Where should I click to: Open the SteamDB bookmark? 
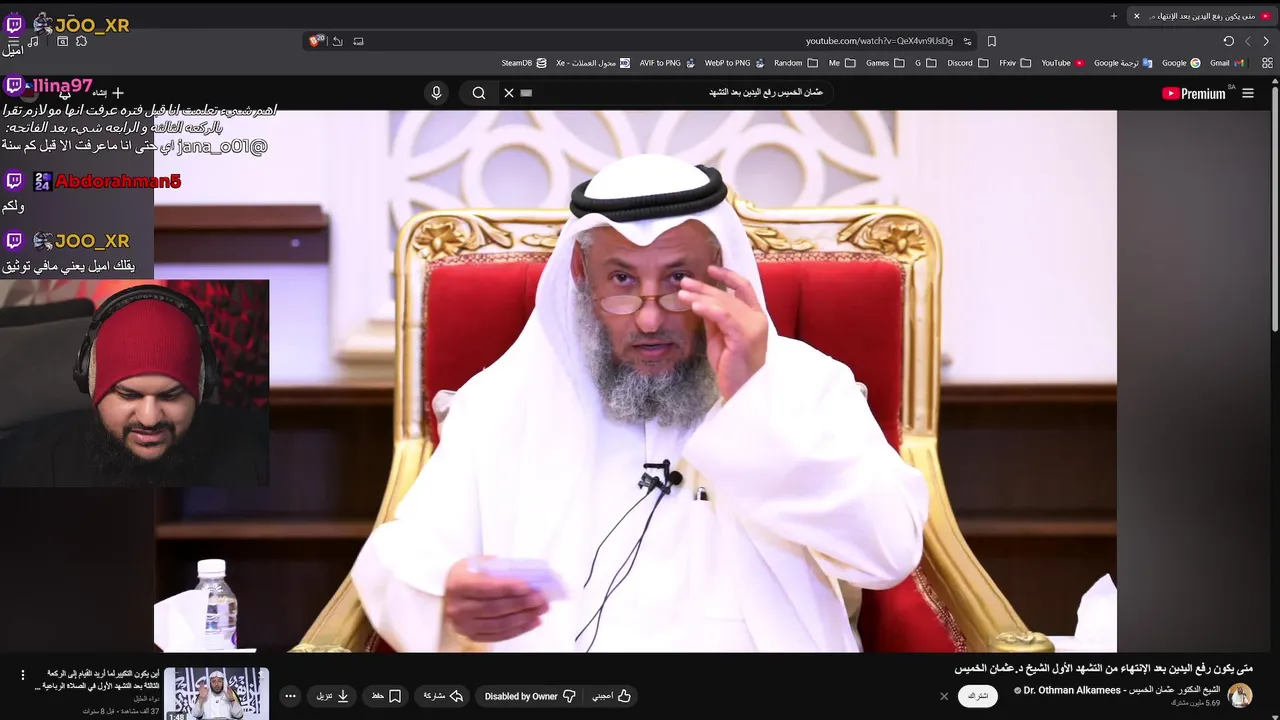point(523,63)
